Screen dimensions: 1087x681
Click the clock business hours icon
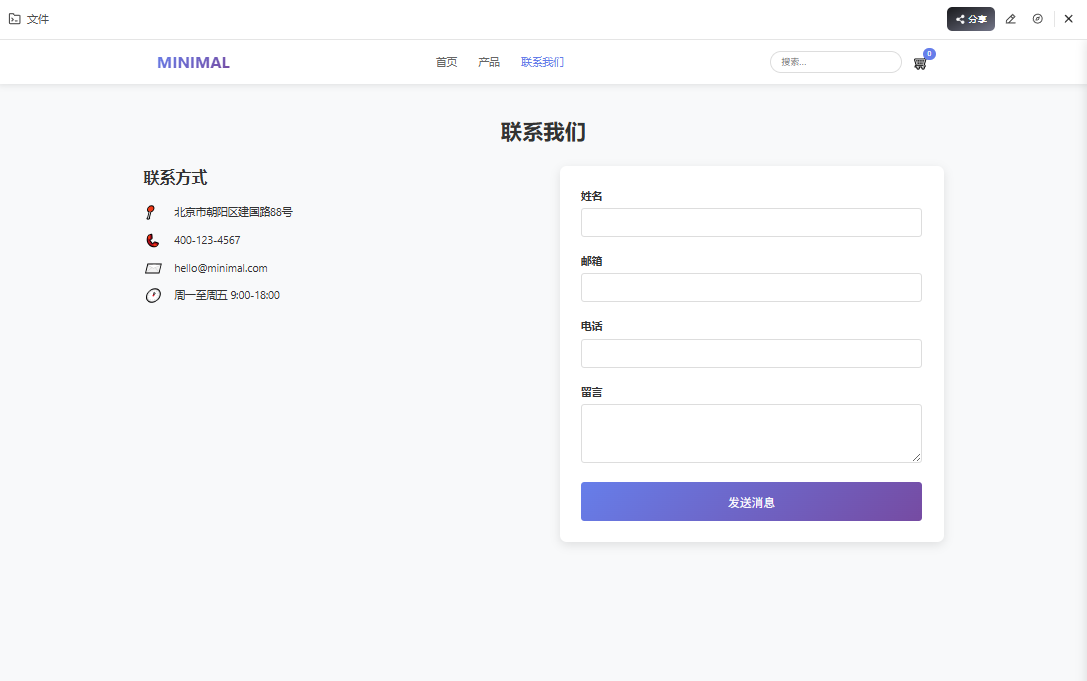[x=153, y=295]
